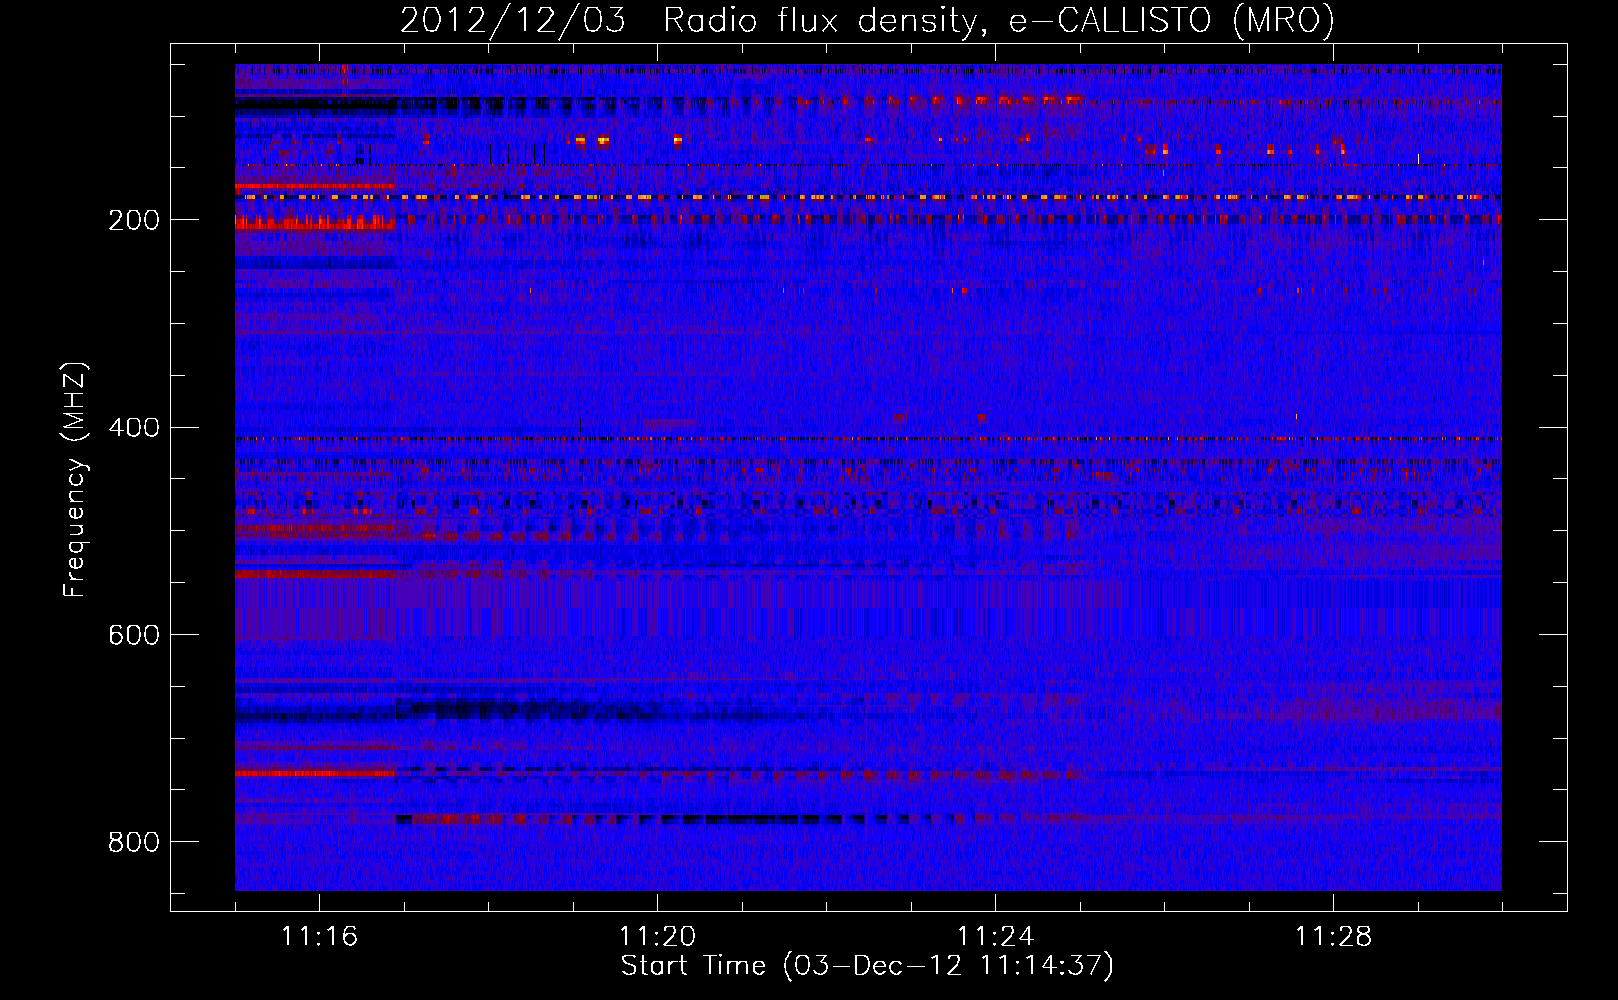Click the '11:24' time tick label
Viewport: 1618px width, 1000px height.
(995, 937)
